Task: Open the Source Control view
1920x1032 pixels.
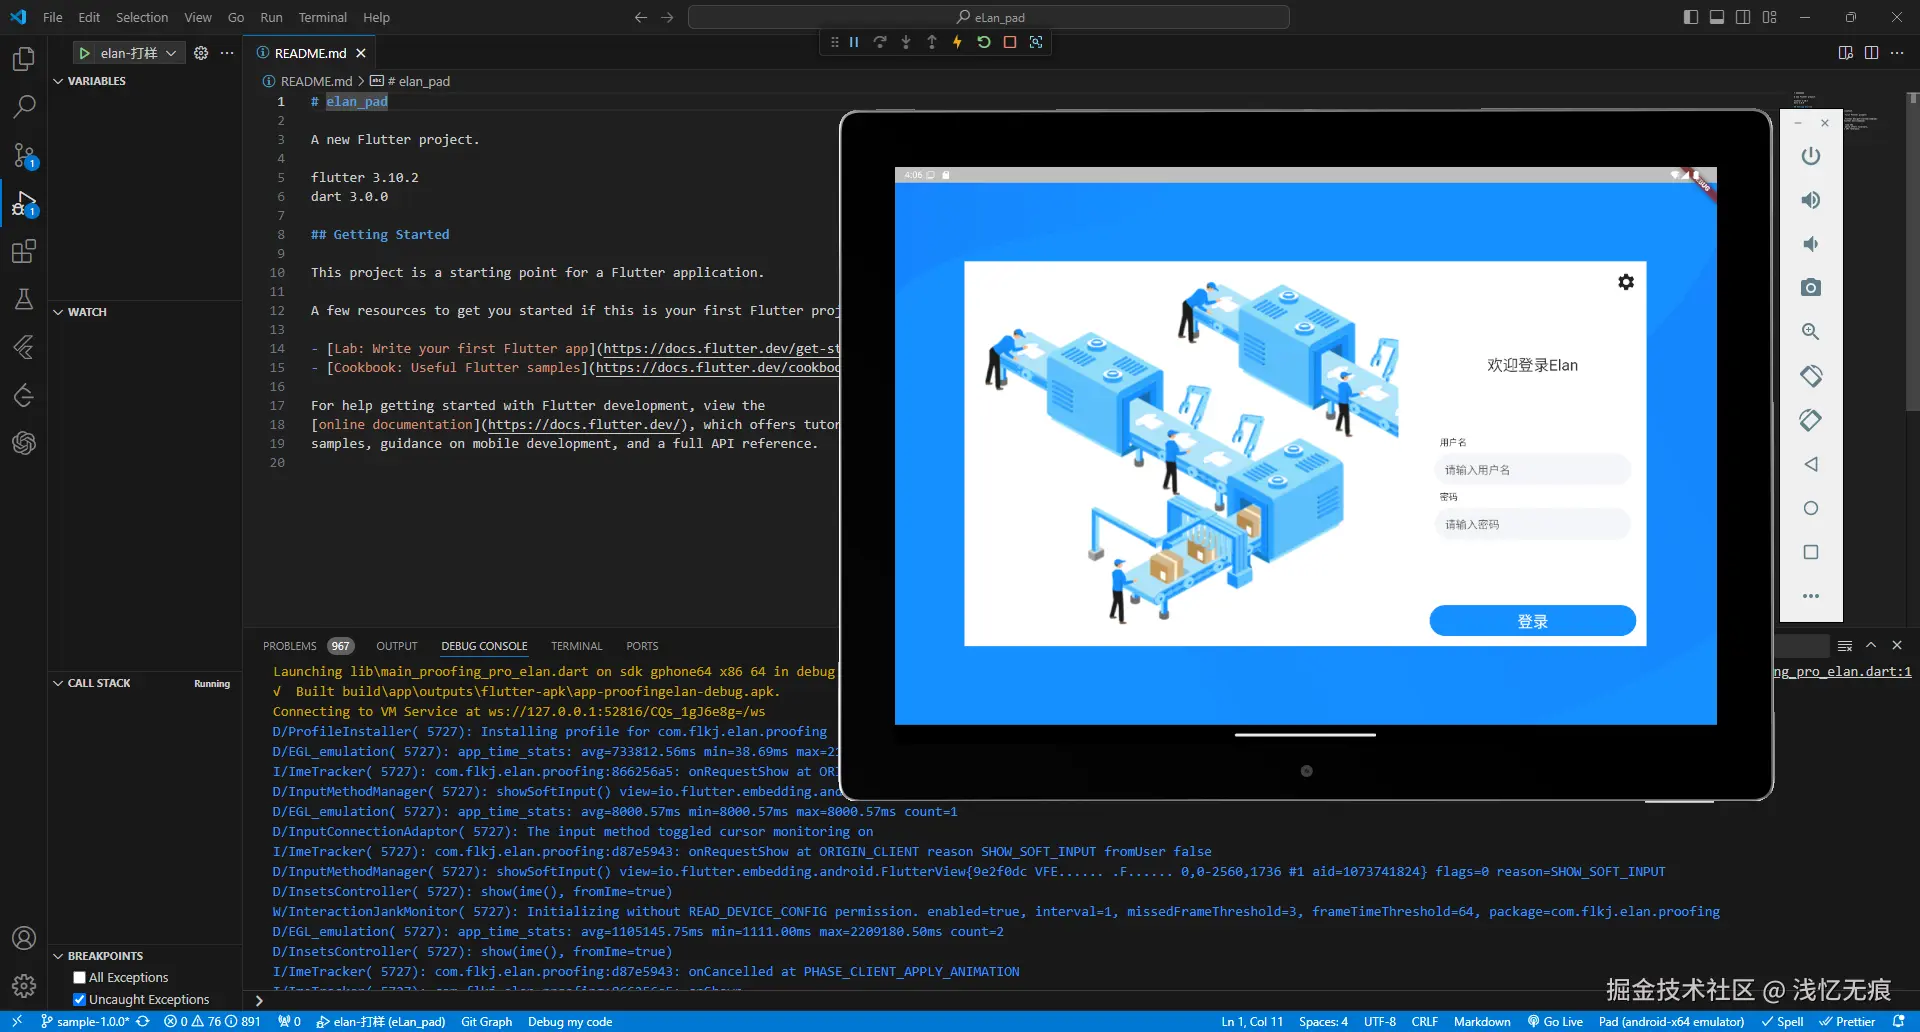Action: point(24,155)
